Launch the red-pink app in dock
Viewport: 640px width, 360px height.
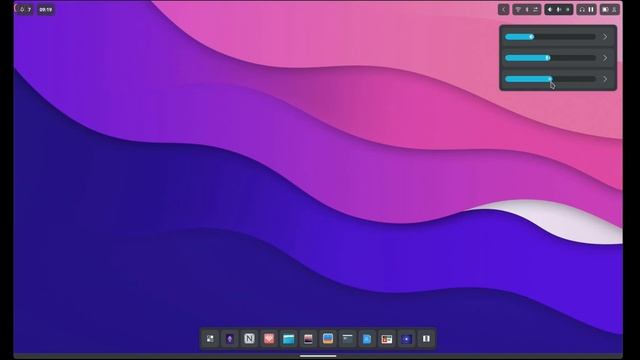coord(269,338)
